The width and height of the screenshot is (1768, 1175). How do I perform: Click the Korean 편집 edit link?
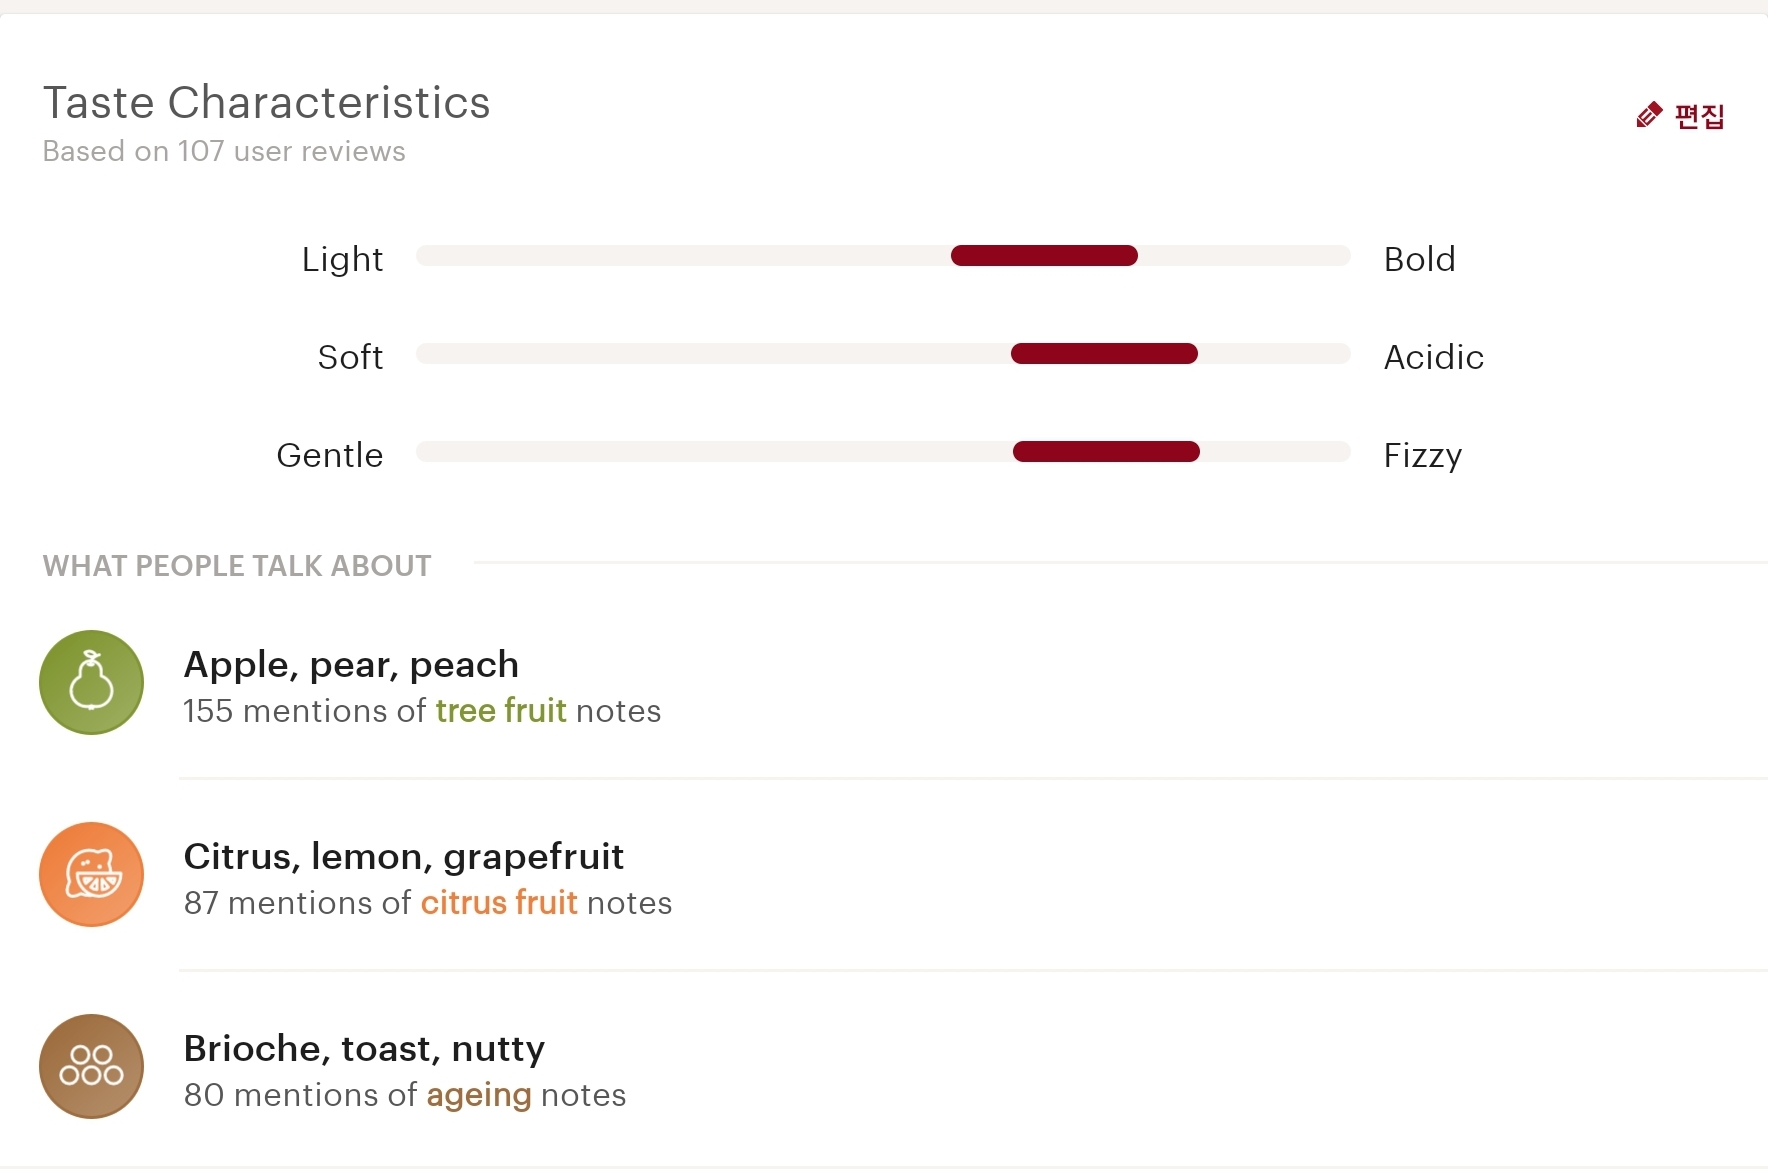pos(1699,117)
